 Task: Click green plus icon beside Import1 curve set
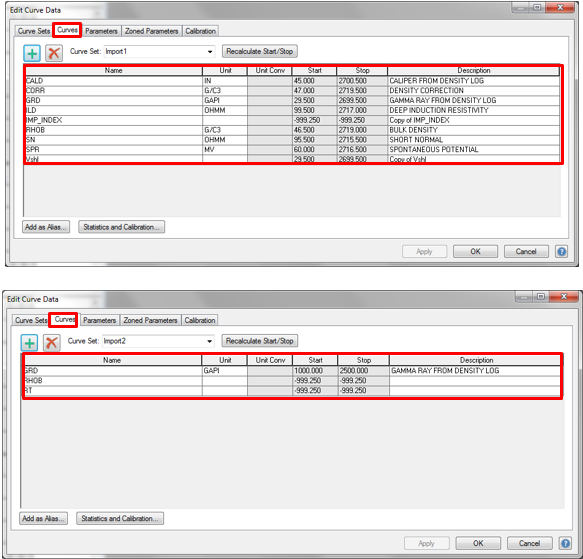[32, 53]
